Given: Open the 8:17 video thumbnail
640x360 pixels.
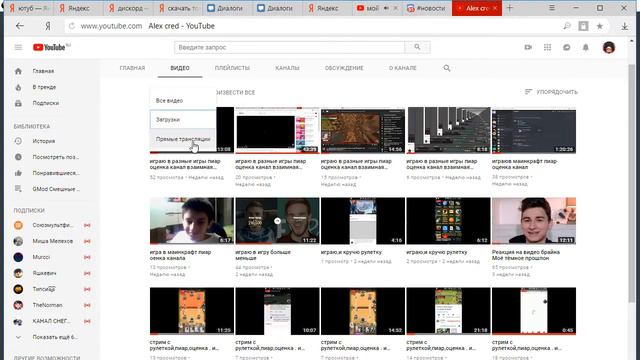Looking at the screenshot, I should click(192, 221).
